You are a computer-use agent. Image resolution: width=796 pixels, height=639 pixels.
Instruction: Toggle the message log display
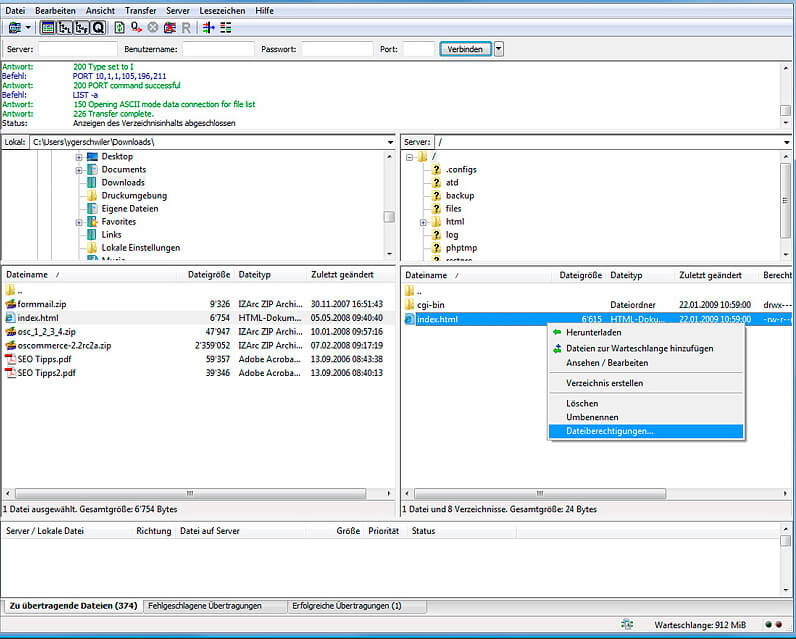pos(48,27)
